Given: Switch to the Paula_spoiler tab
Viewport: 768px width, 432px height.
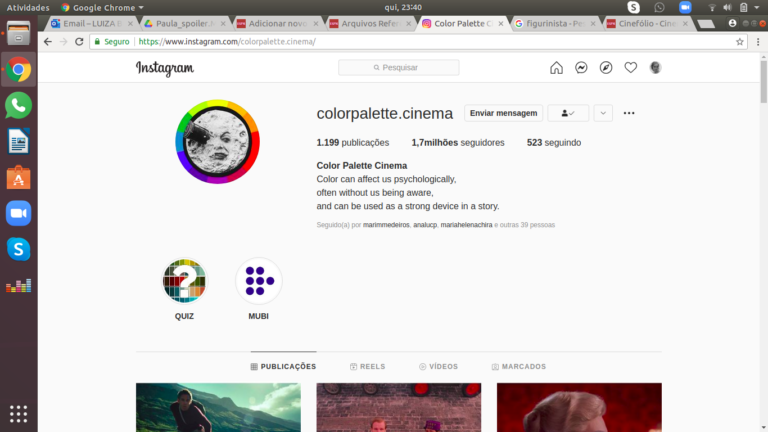Looking at the screenshot, I should [x=185, y=24].
